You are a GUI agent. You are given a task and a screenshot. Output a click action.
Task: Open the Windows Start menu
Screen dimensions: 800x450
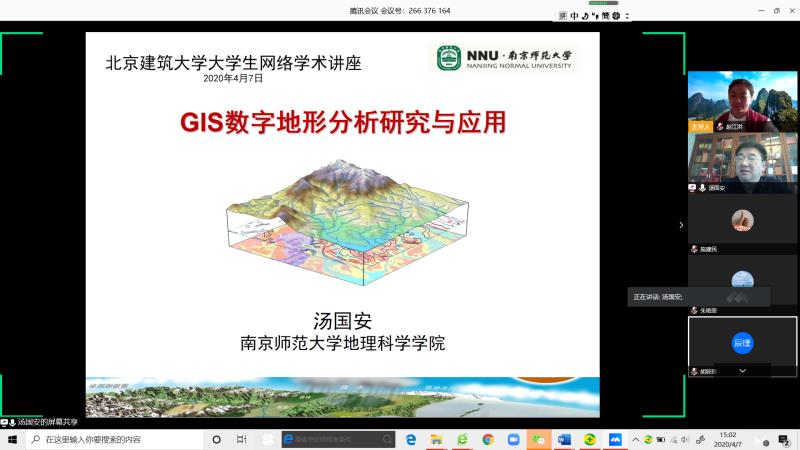coord(13,439)
